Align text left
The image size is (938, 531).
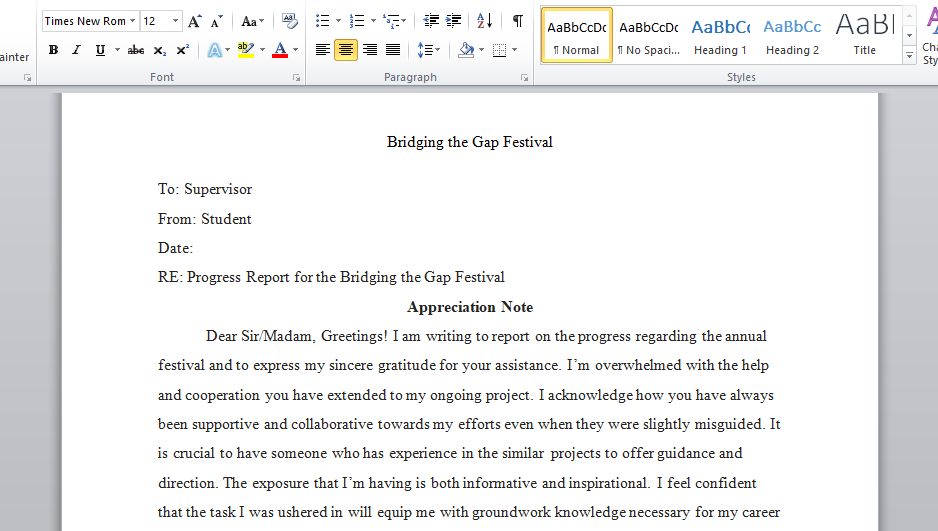(x=322, y=50)
